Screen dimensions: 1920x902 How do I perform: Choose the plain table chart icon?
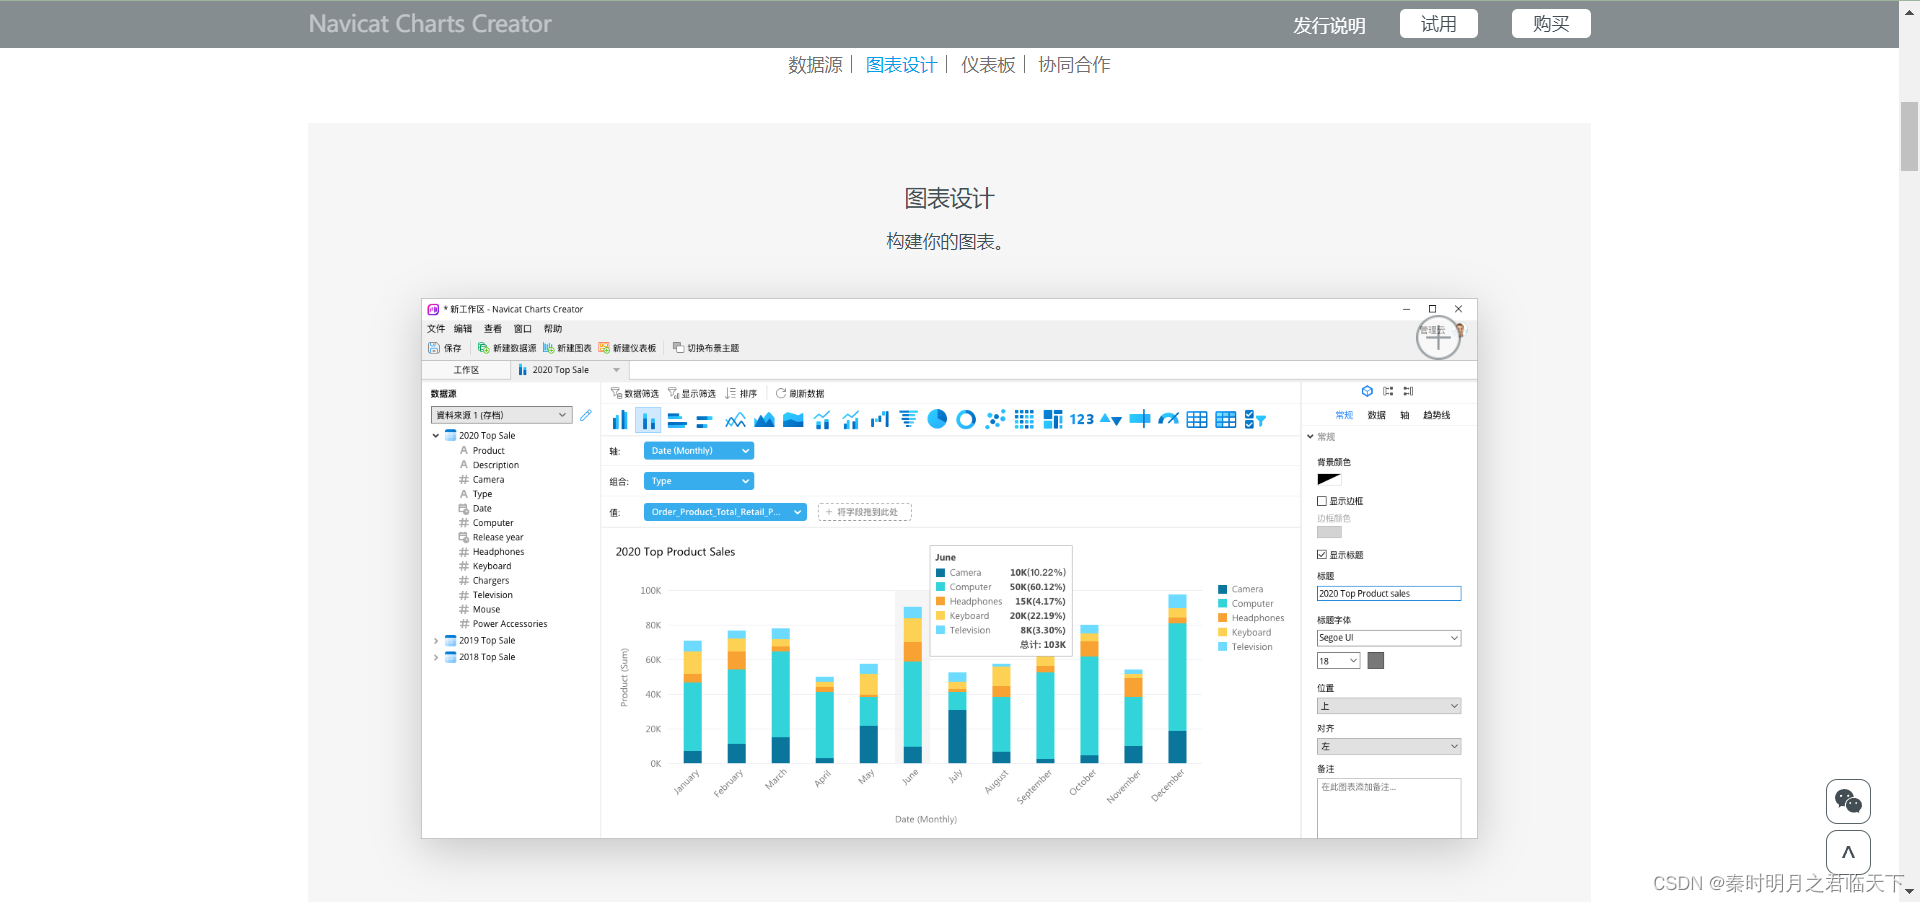tap(1197, 420)
